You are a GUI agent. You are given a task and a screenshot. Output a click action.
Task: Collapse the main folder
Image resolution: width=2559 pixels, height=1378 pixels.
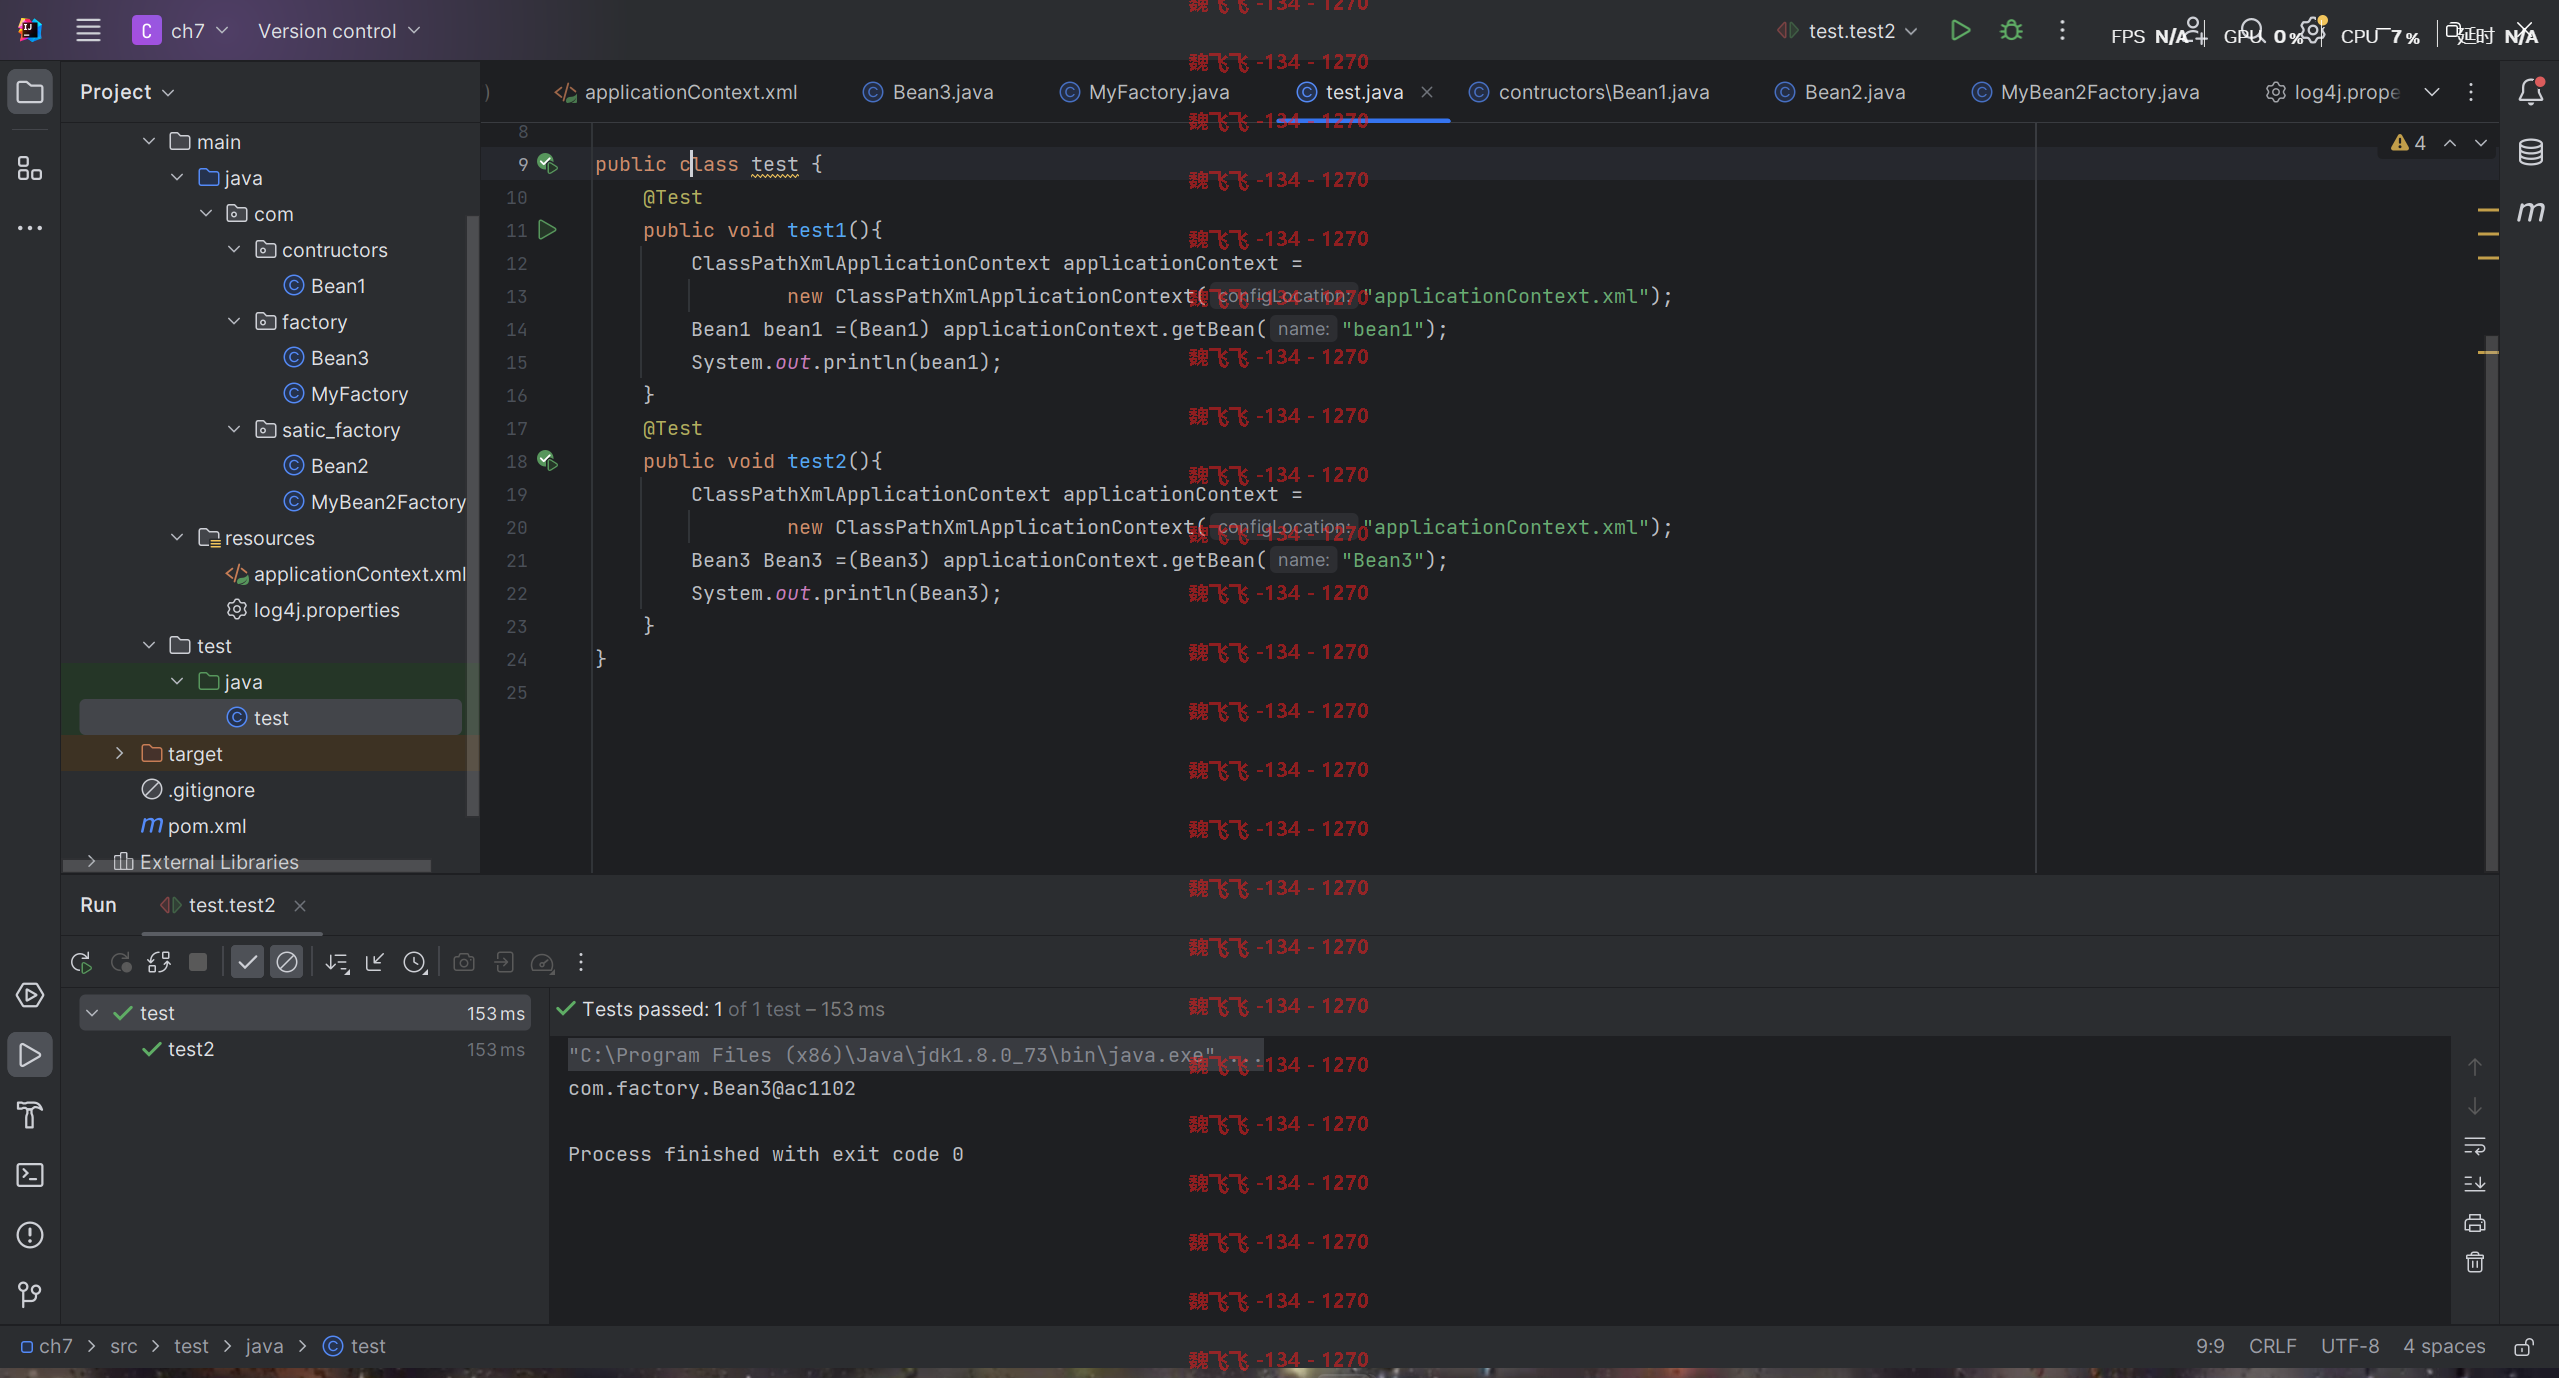coord(149,141)
